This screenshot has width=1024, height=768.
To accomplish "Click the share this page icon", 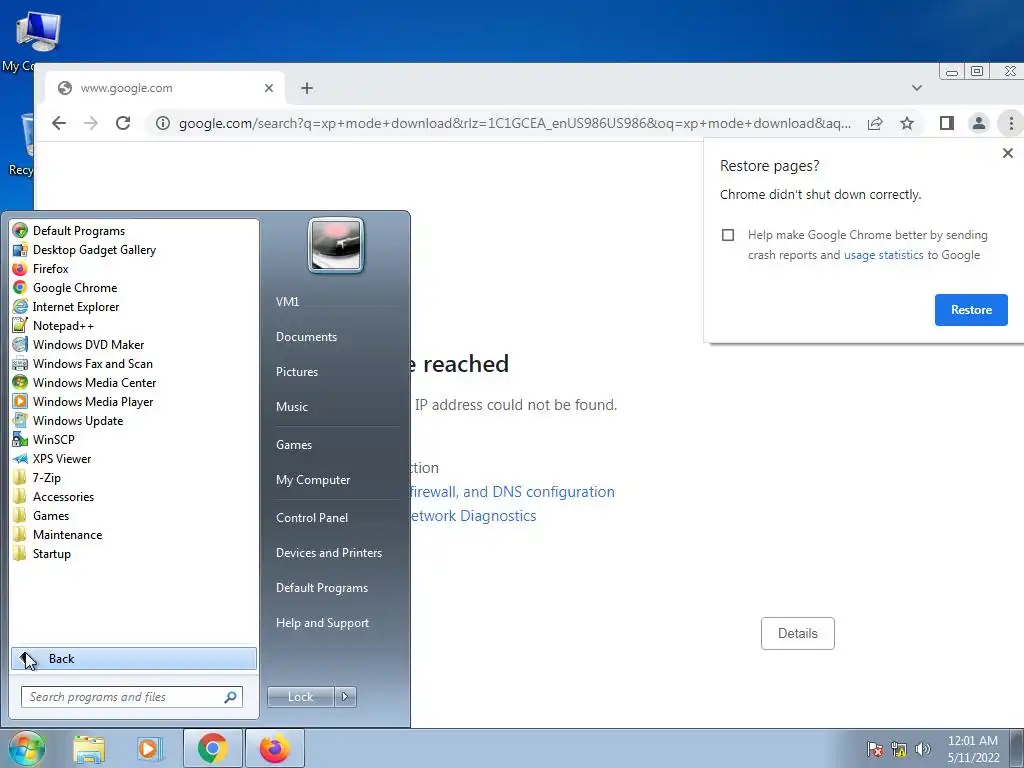I will click(x=875, y=123).
